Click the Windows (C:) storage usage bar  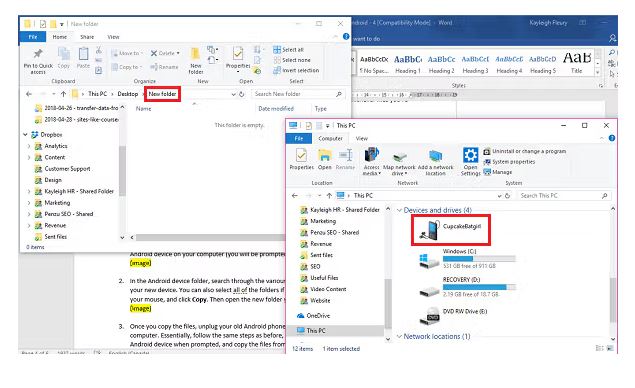479,258
